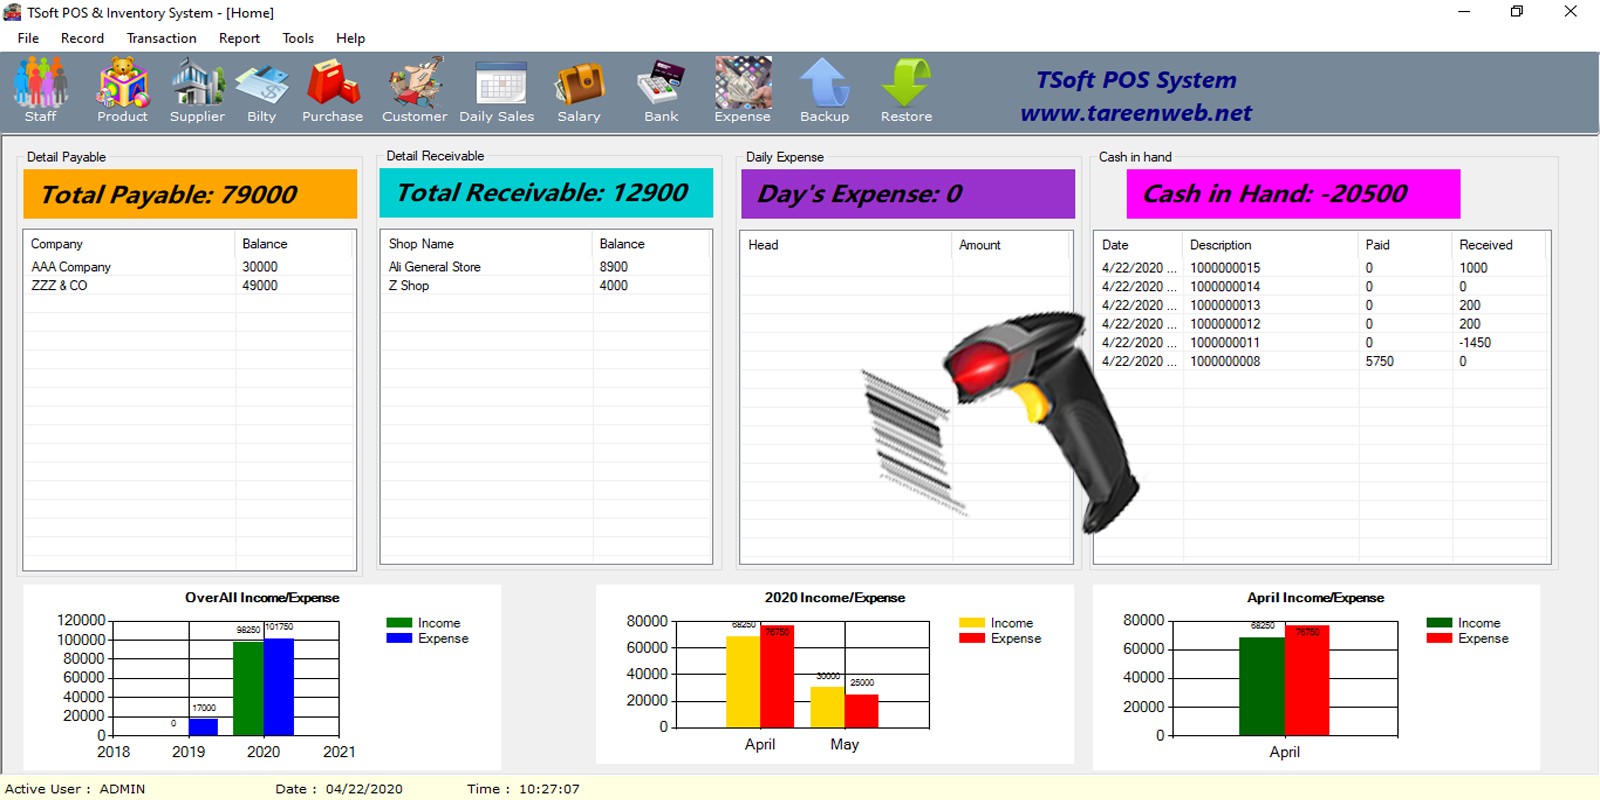
Task: Click the Head column header
Action: (847, 245)
